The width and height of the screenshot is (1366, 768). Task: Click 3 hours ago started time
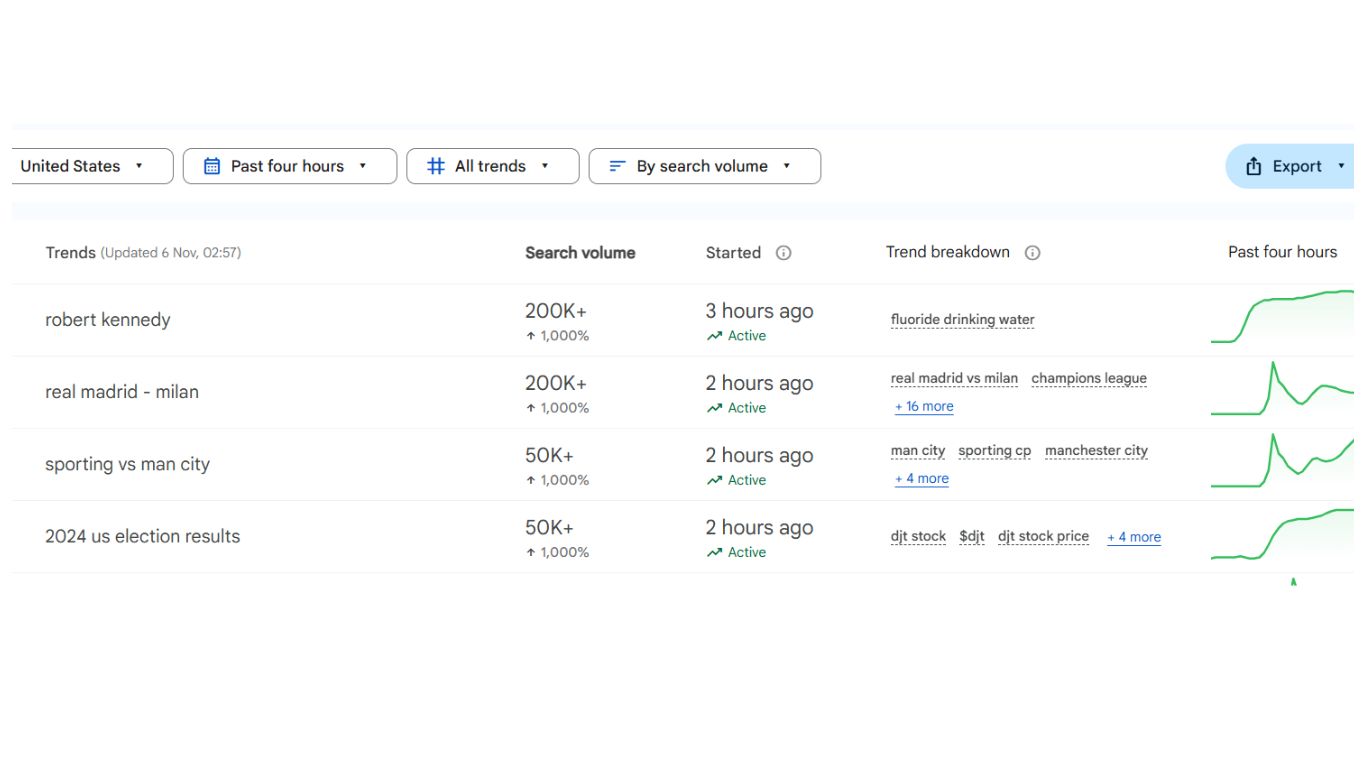pos(759,311)
